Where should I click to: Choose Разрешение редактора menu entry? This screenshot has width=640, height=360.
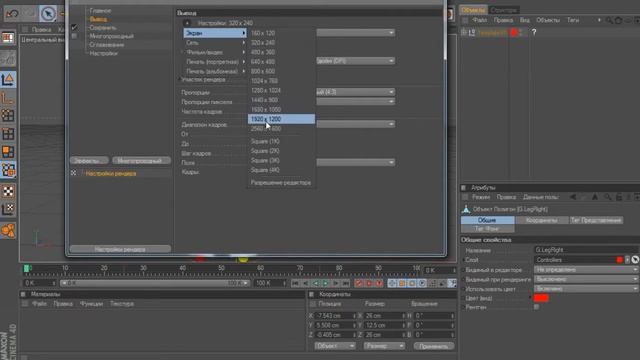282,183
